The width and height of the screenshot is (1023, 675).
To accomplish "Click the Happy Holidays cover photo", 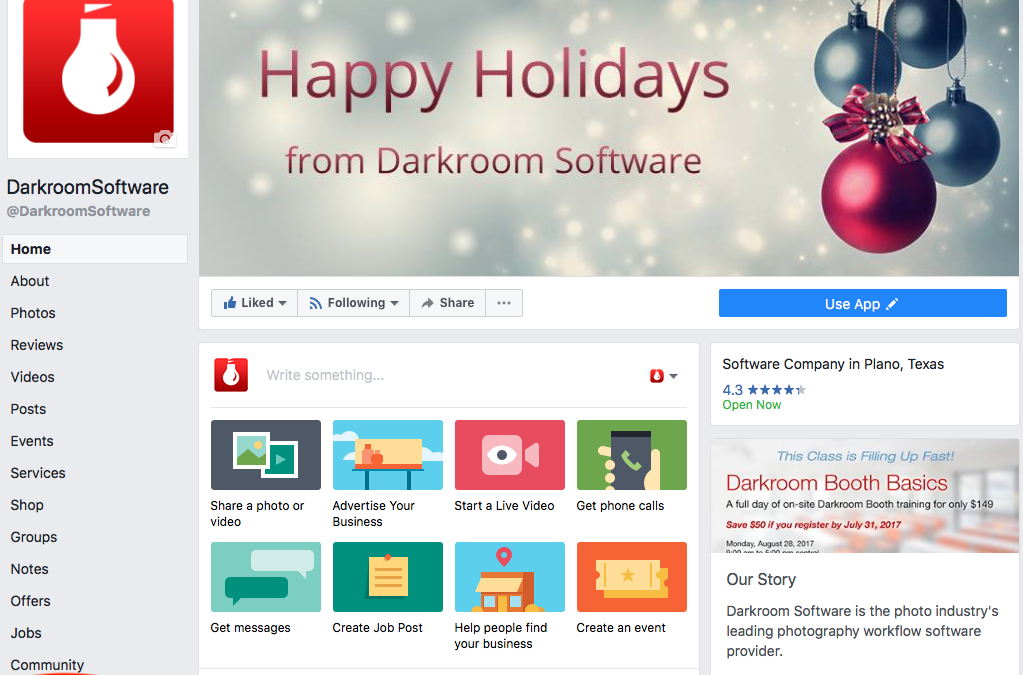I will point(609,138).
